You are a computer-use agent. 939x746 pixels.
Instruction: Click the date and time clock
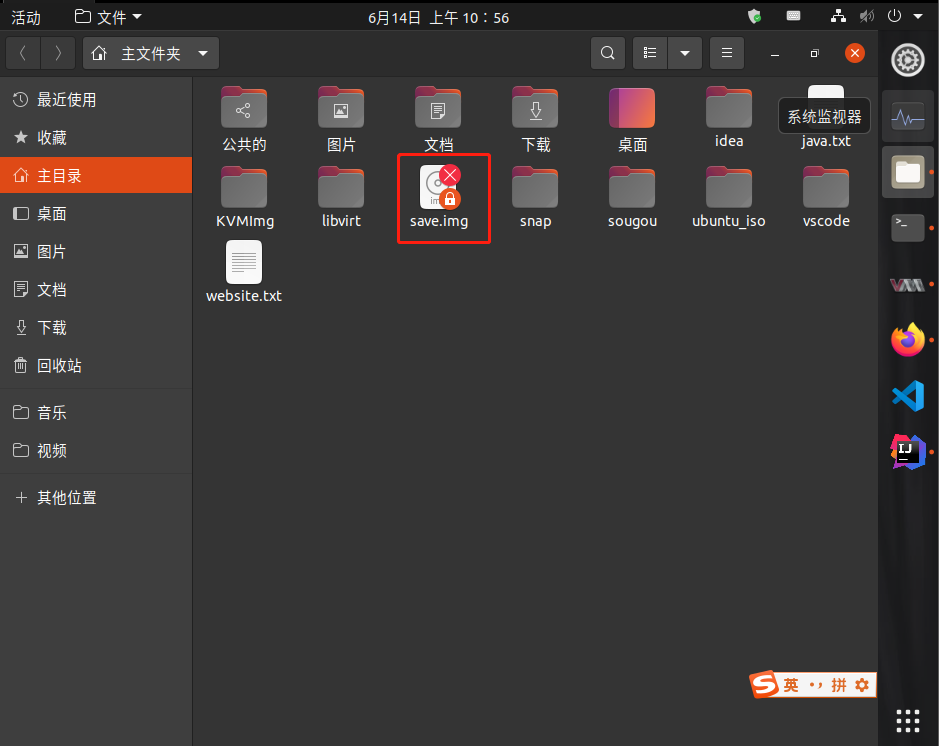(x=438, y=18)
